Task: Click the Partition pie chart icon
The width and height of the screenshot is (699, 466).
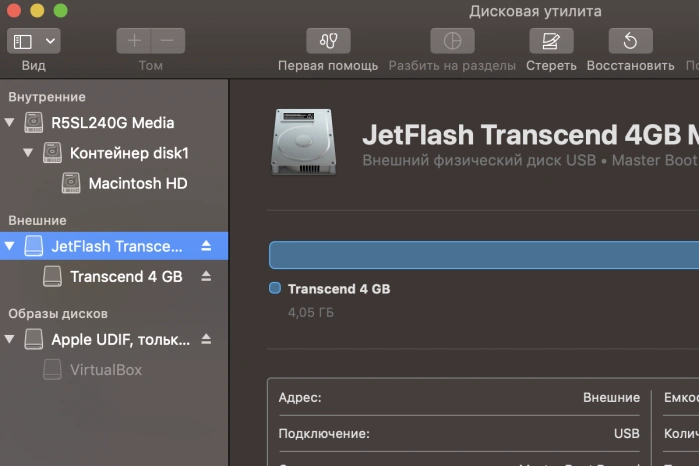Action: pyautogui.click(x=452, y=41)
